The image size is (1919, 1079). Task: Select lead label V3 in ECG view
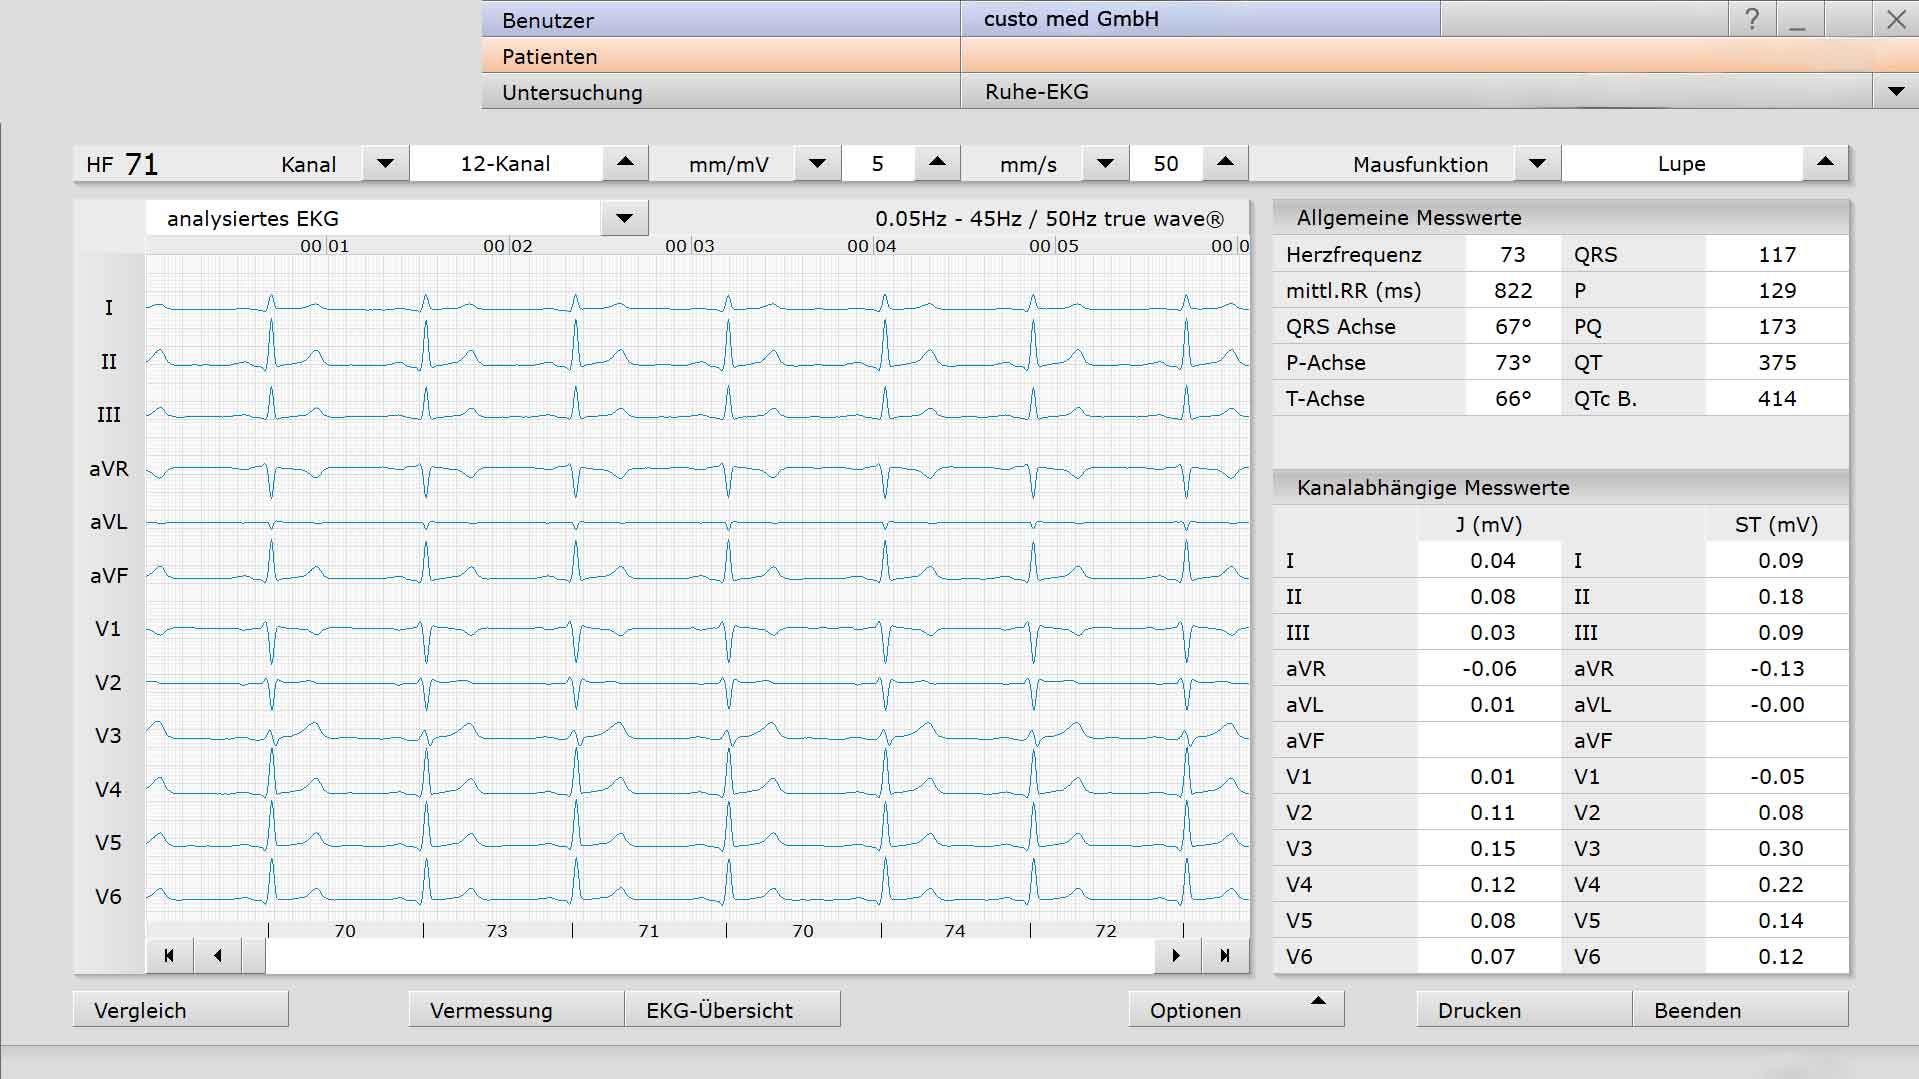click(108, 735)
